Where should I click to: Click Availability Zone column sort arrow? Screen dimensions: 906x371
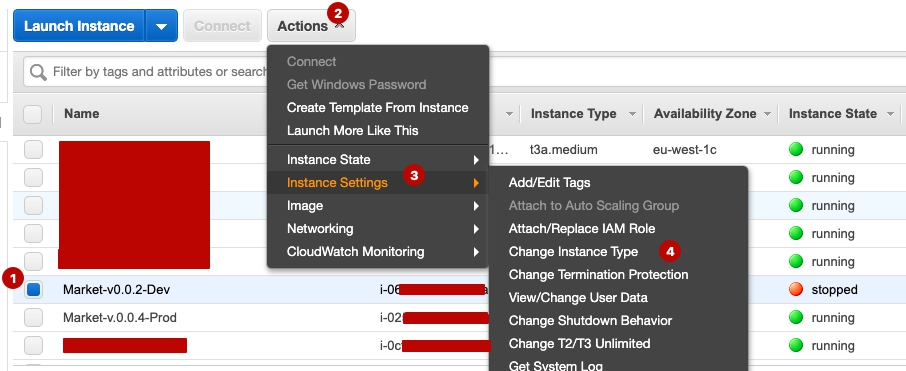[x=767, y=114]
